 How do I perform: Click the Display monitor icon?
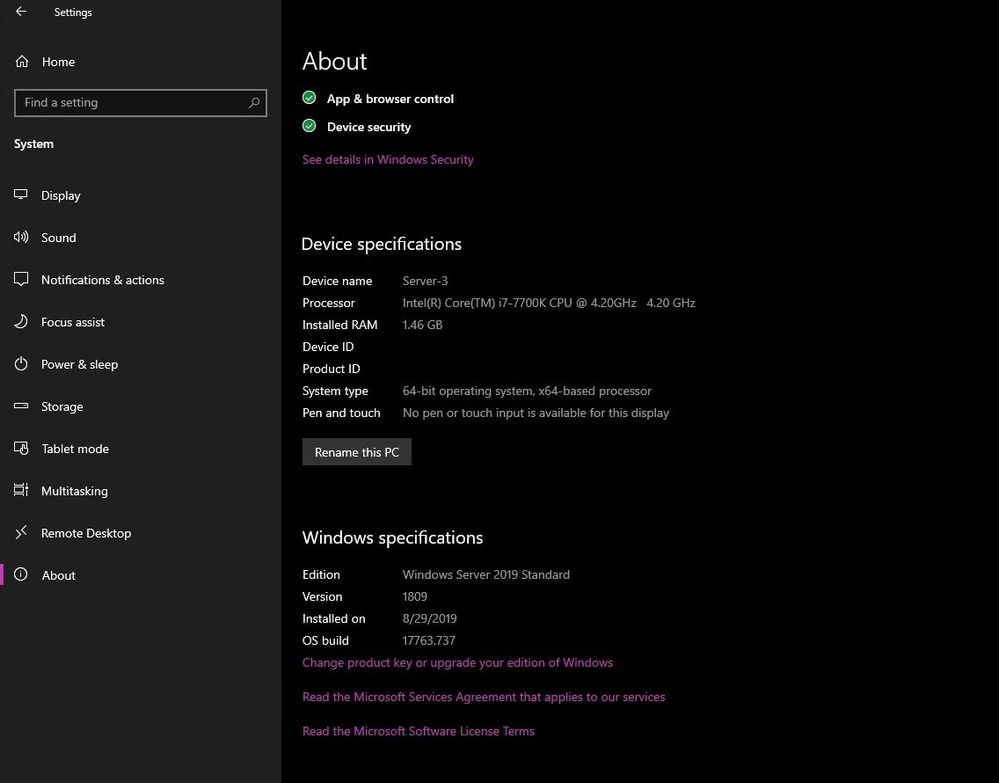coord(21,195)
